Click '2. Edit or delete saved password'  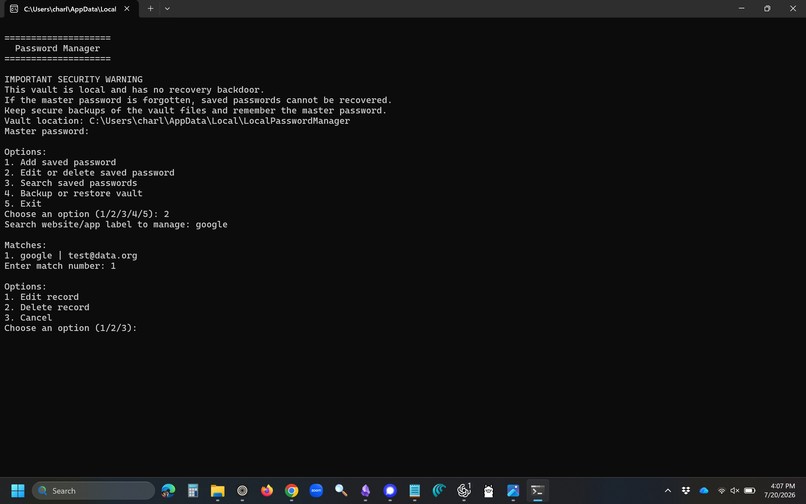point(89,172)
